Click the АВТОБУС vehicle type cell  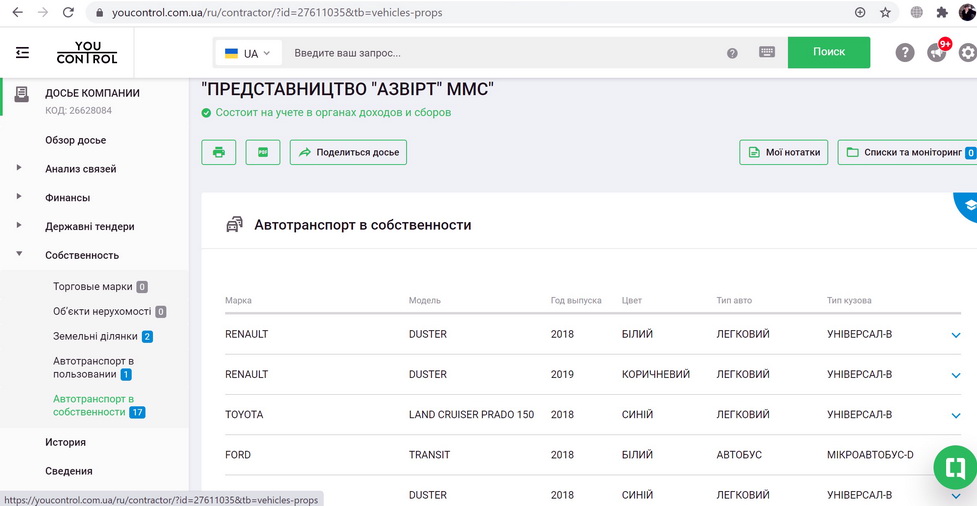pyautogui.click(x=739, y=455)
